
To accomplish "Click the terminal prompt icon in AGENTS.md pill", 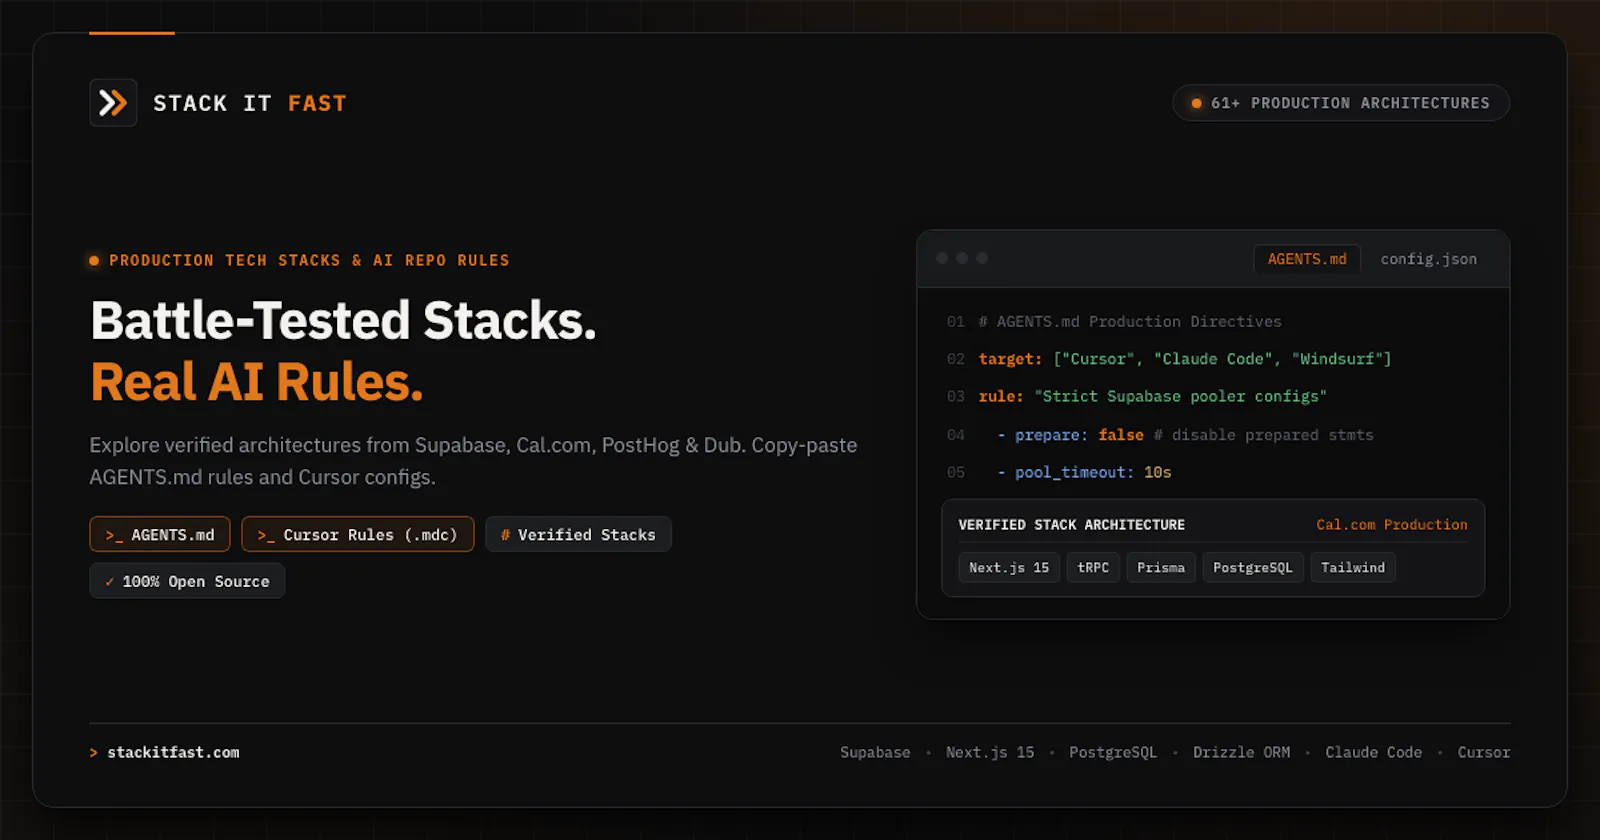I will pos(114,535).
